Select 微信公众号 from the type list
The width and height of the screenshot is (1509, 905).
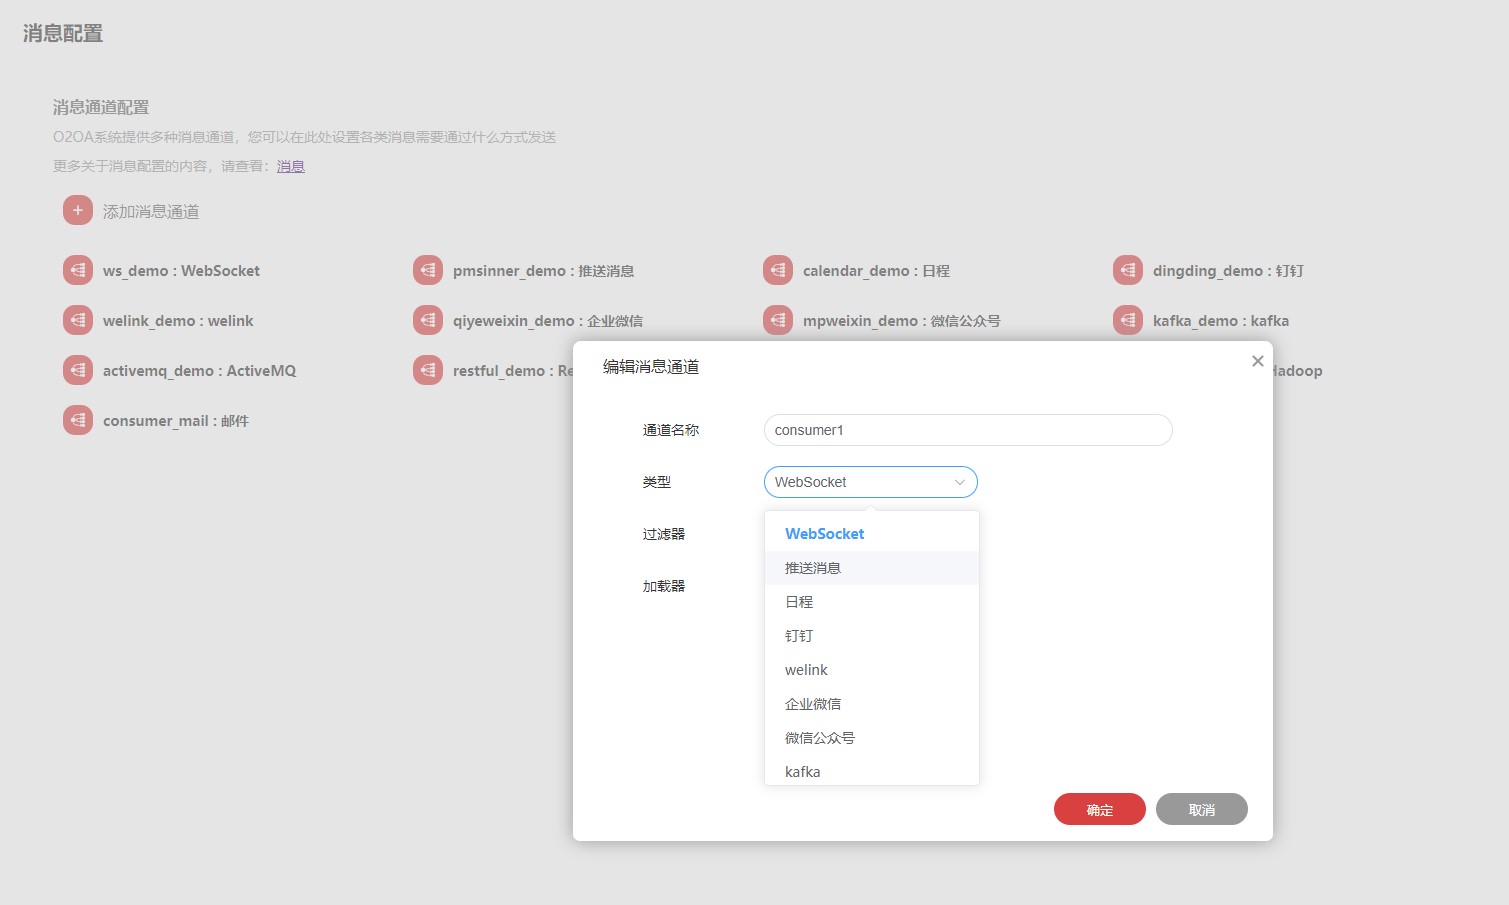pos(820,738)
